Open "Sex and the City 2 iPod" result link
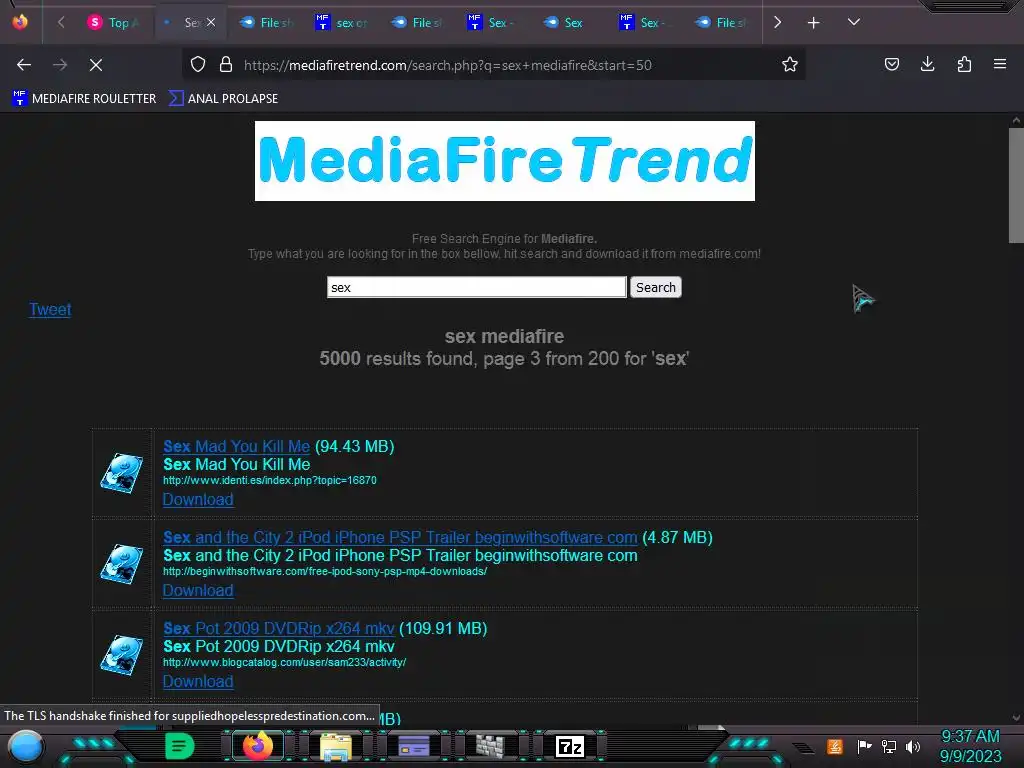Image resolution: width=1024 pixels, height=768 pixels. point(400,537)
